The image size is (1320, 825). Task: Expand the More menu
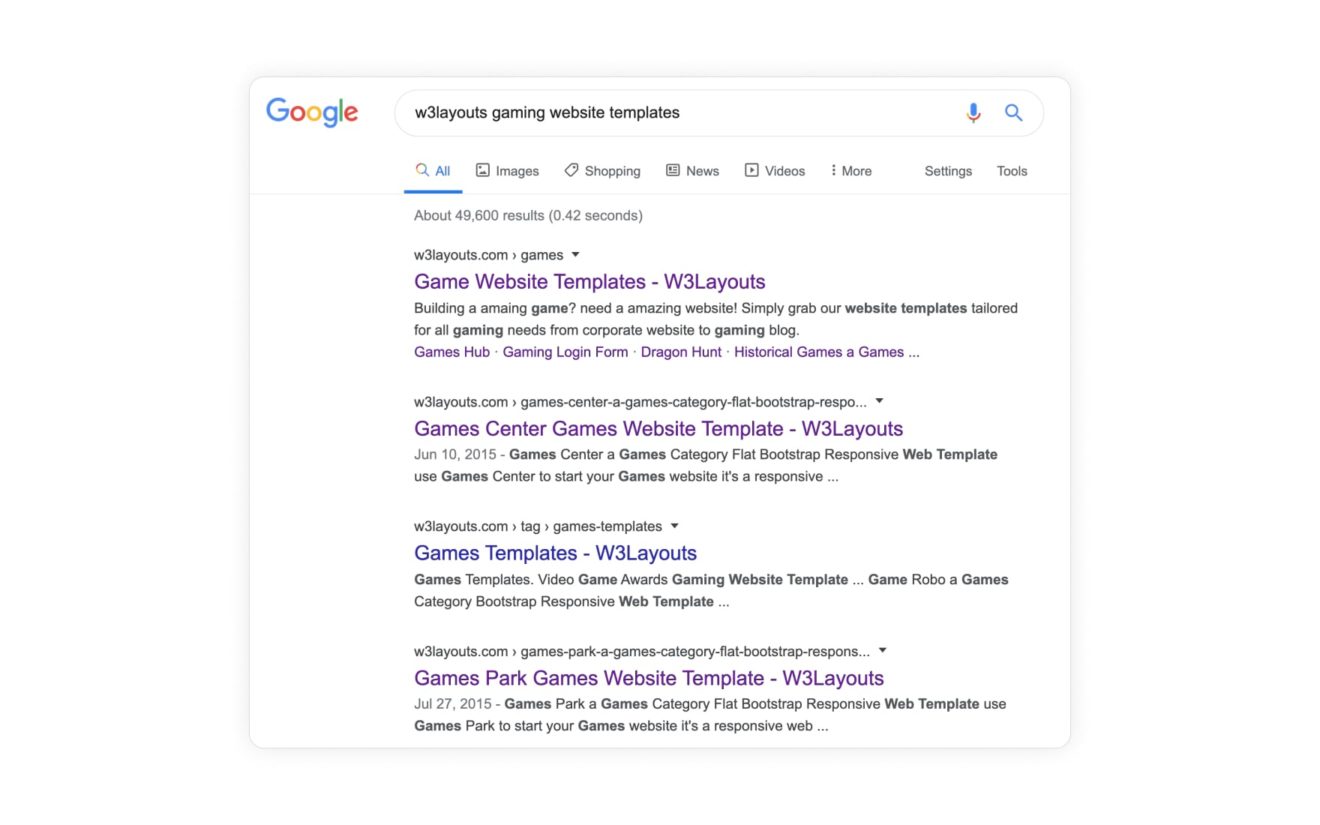click(851, 171)
